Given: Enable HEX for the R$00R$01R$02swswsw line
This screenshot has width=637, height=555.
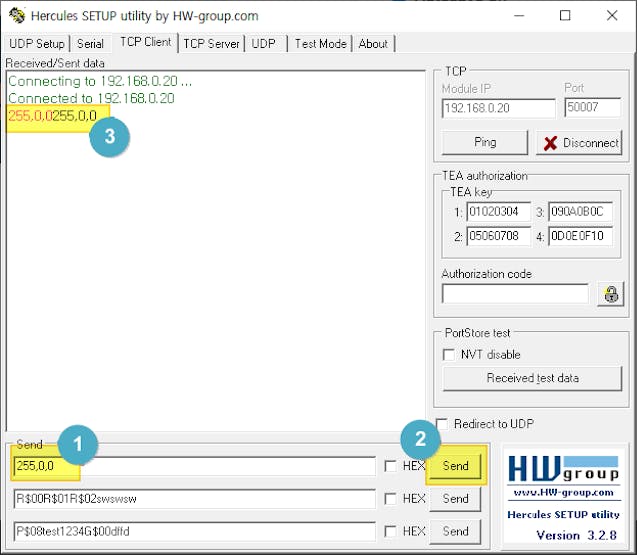Looking at the screenshot, I should [x=390, y=499].
